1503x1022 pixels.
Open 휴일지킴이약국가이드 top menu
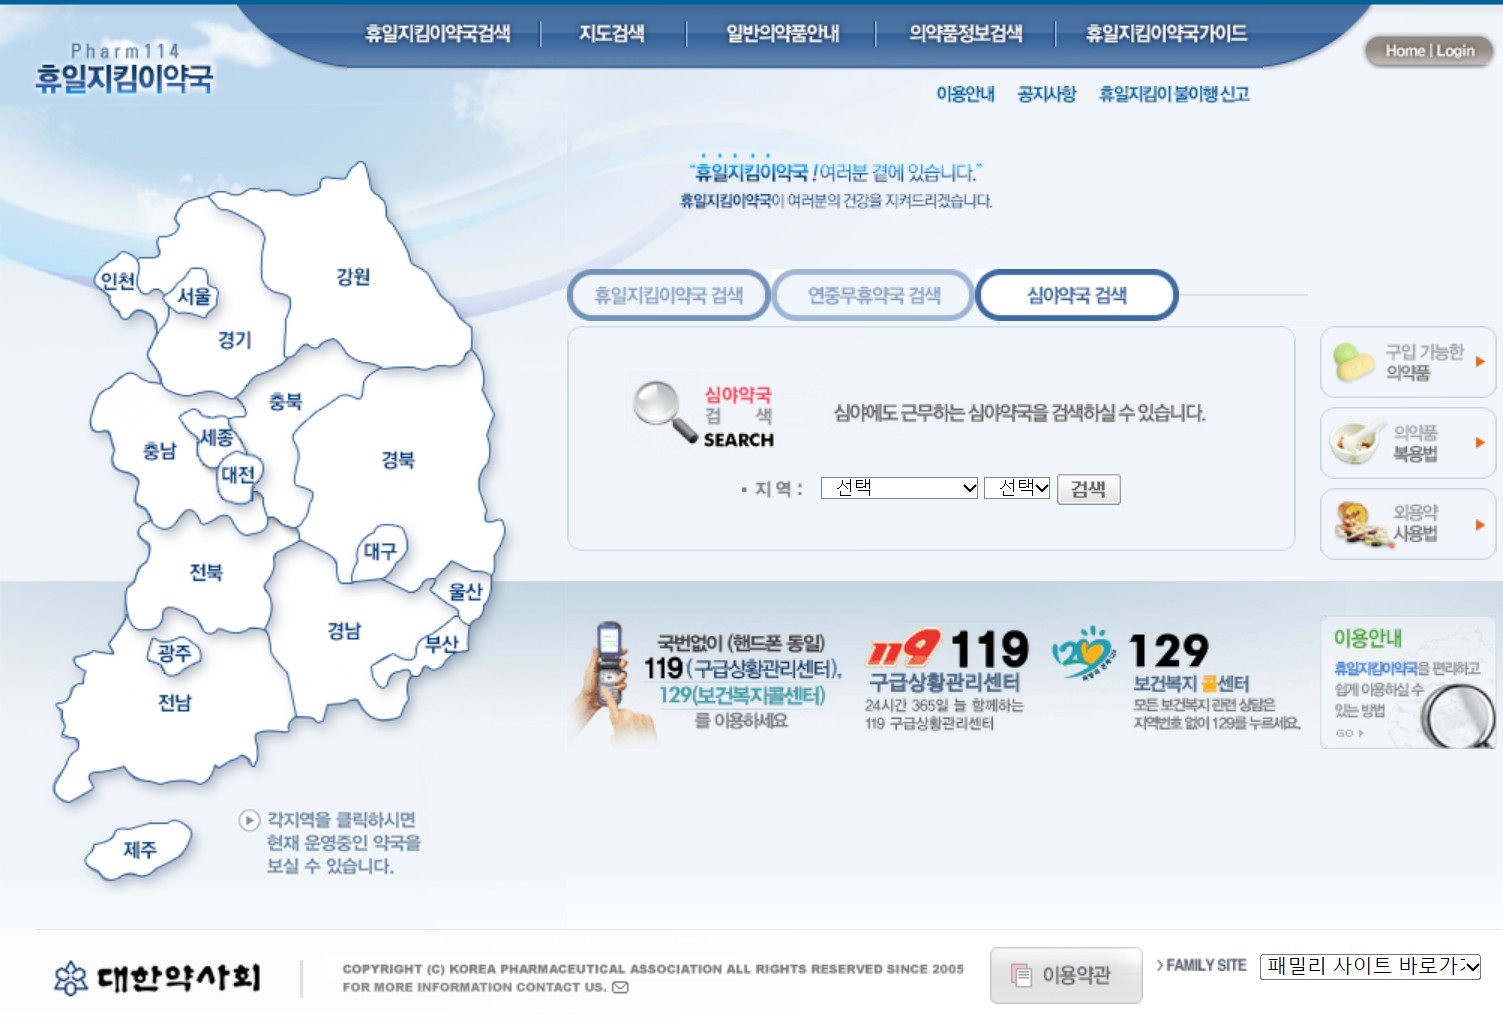click(x=1167, y=33)
